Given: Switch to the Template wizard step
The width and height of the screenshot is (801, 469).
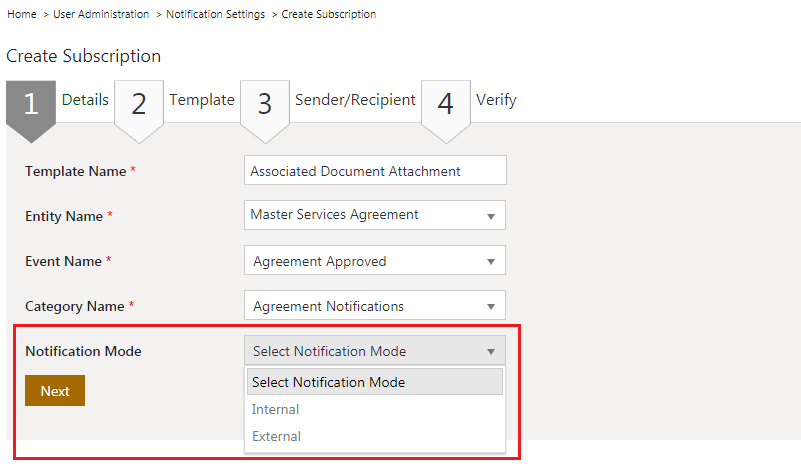Looking at the screenshot, I should pyautogui.click(x=201, y=100).
